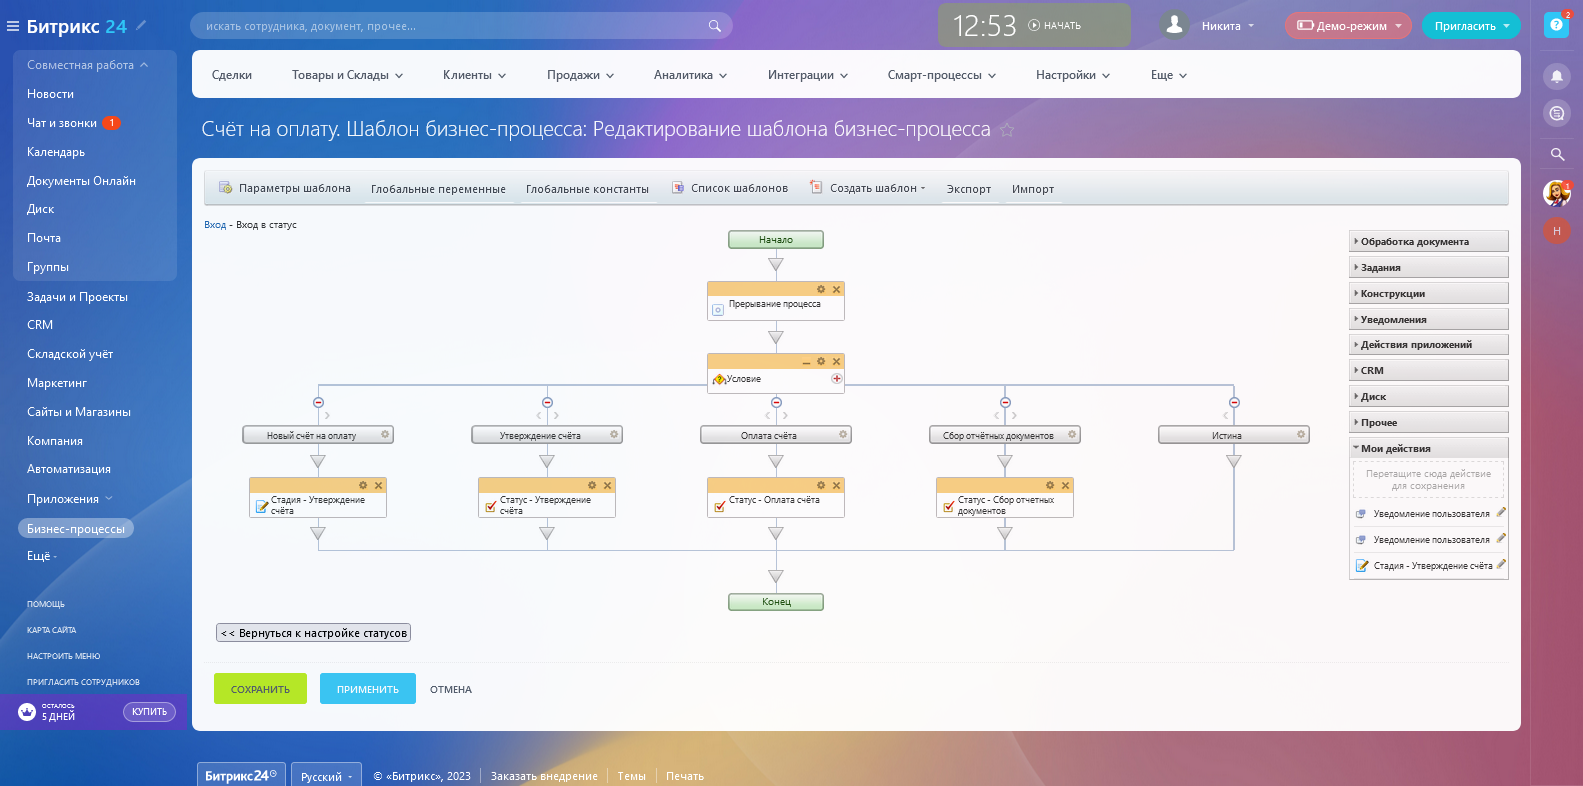Open settings gear of Условие block
This screenshot has width=1583, height=786.
821,361
